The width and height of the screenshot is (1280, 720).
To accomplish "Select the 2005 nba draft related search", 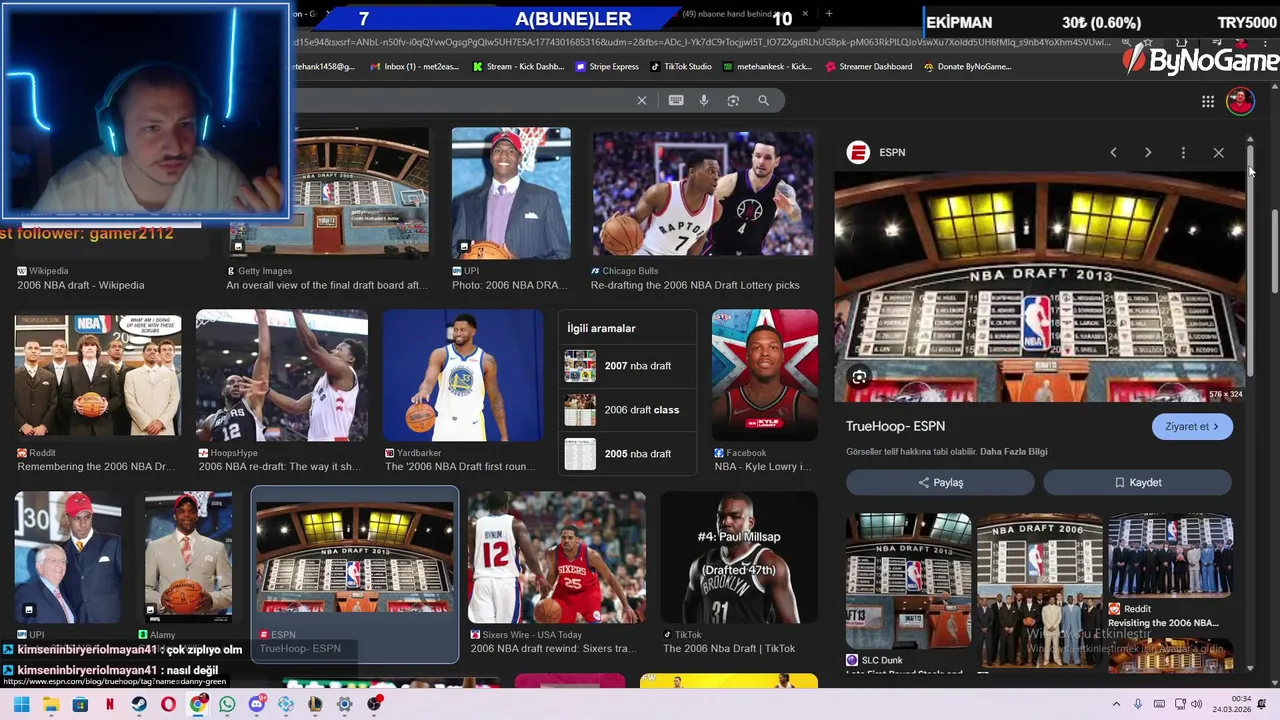I will [628, 454].
